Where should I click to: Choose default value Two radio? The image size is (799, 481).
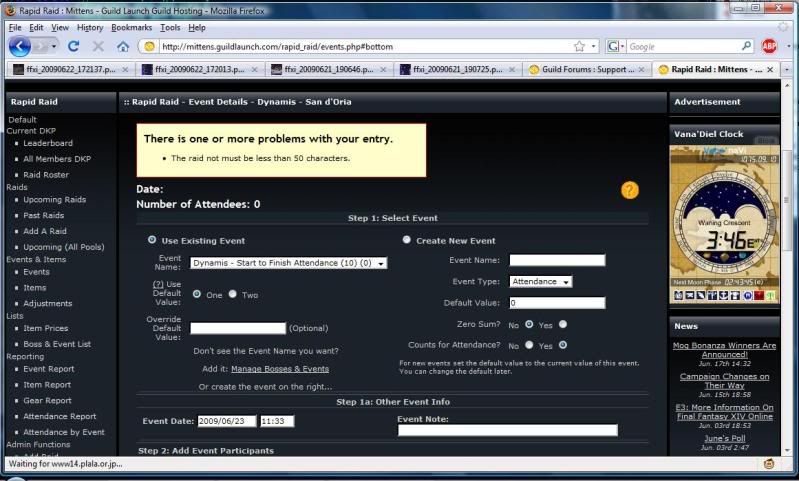coord(232,294)
